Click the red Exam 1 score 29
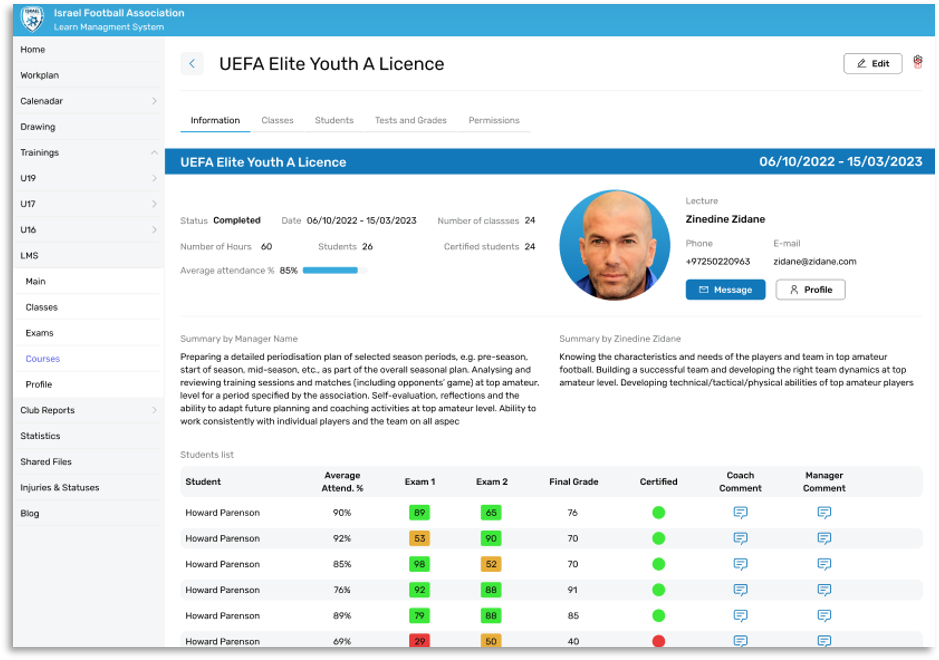The height and width of the screenshot is (660, 939). 419,641
